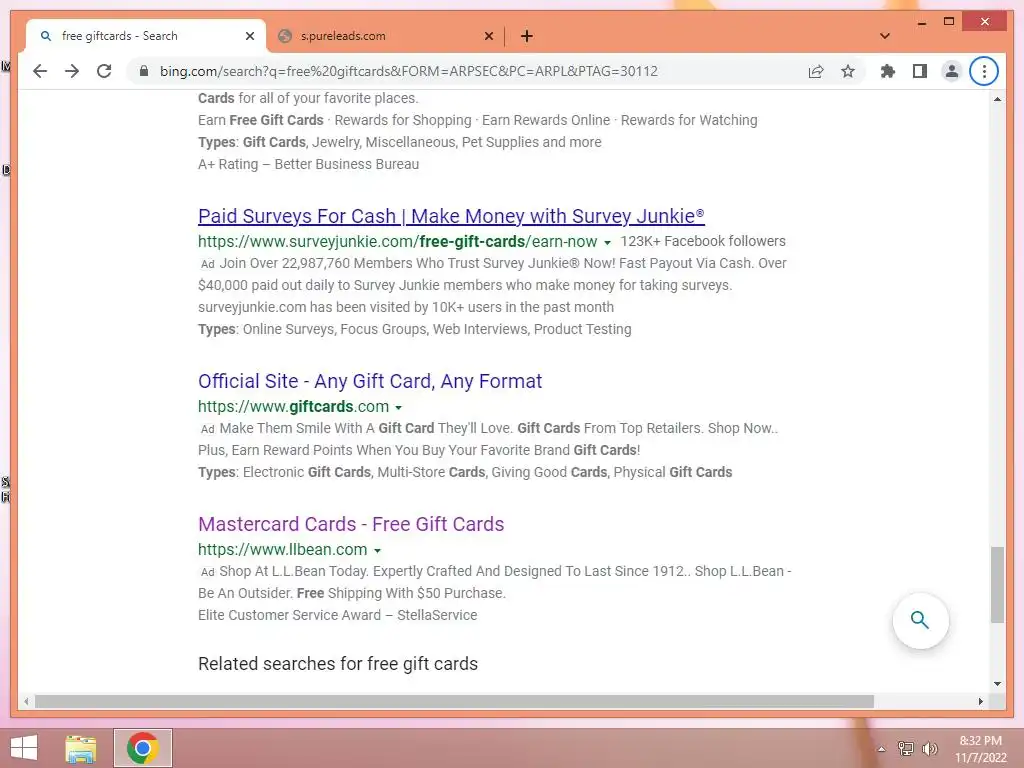The image size is (1024, 768).
Task: Open 'Official Site - Any Gift Card' link
Action: point(370,381)
